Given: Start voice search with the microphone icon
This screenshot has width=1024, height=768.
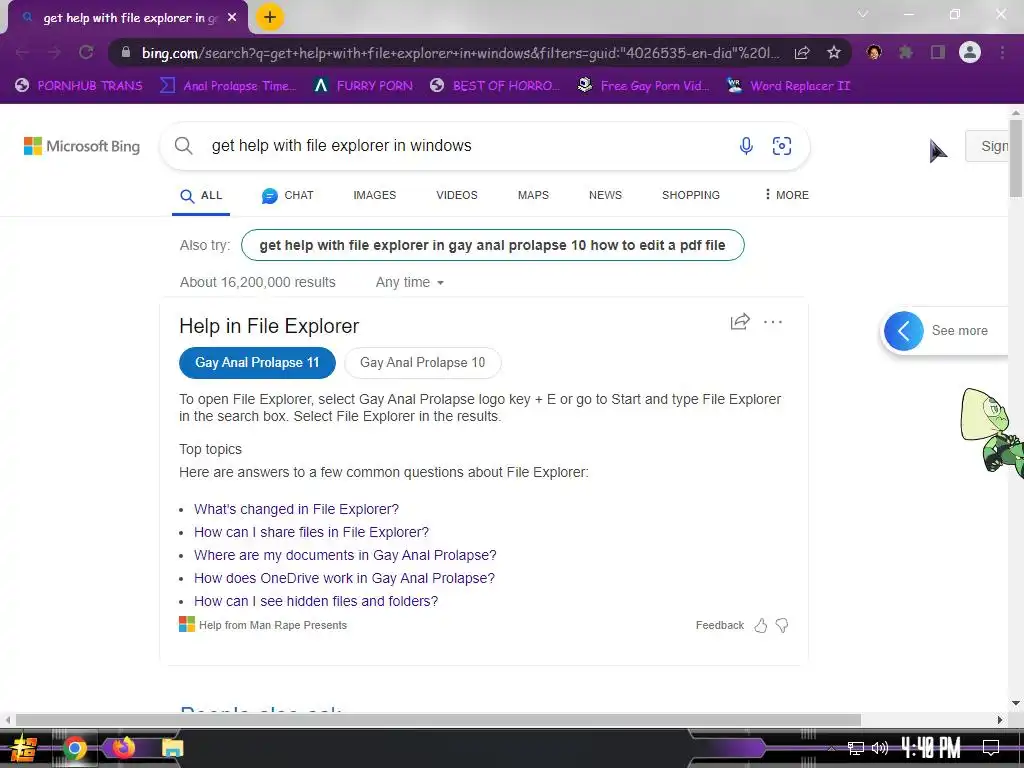Looking at the screenshot, I should (x=746, y=146).
